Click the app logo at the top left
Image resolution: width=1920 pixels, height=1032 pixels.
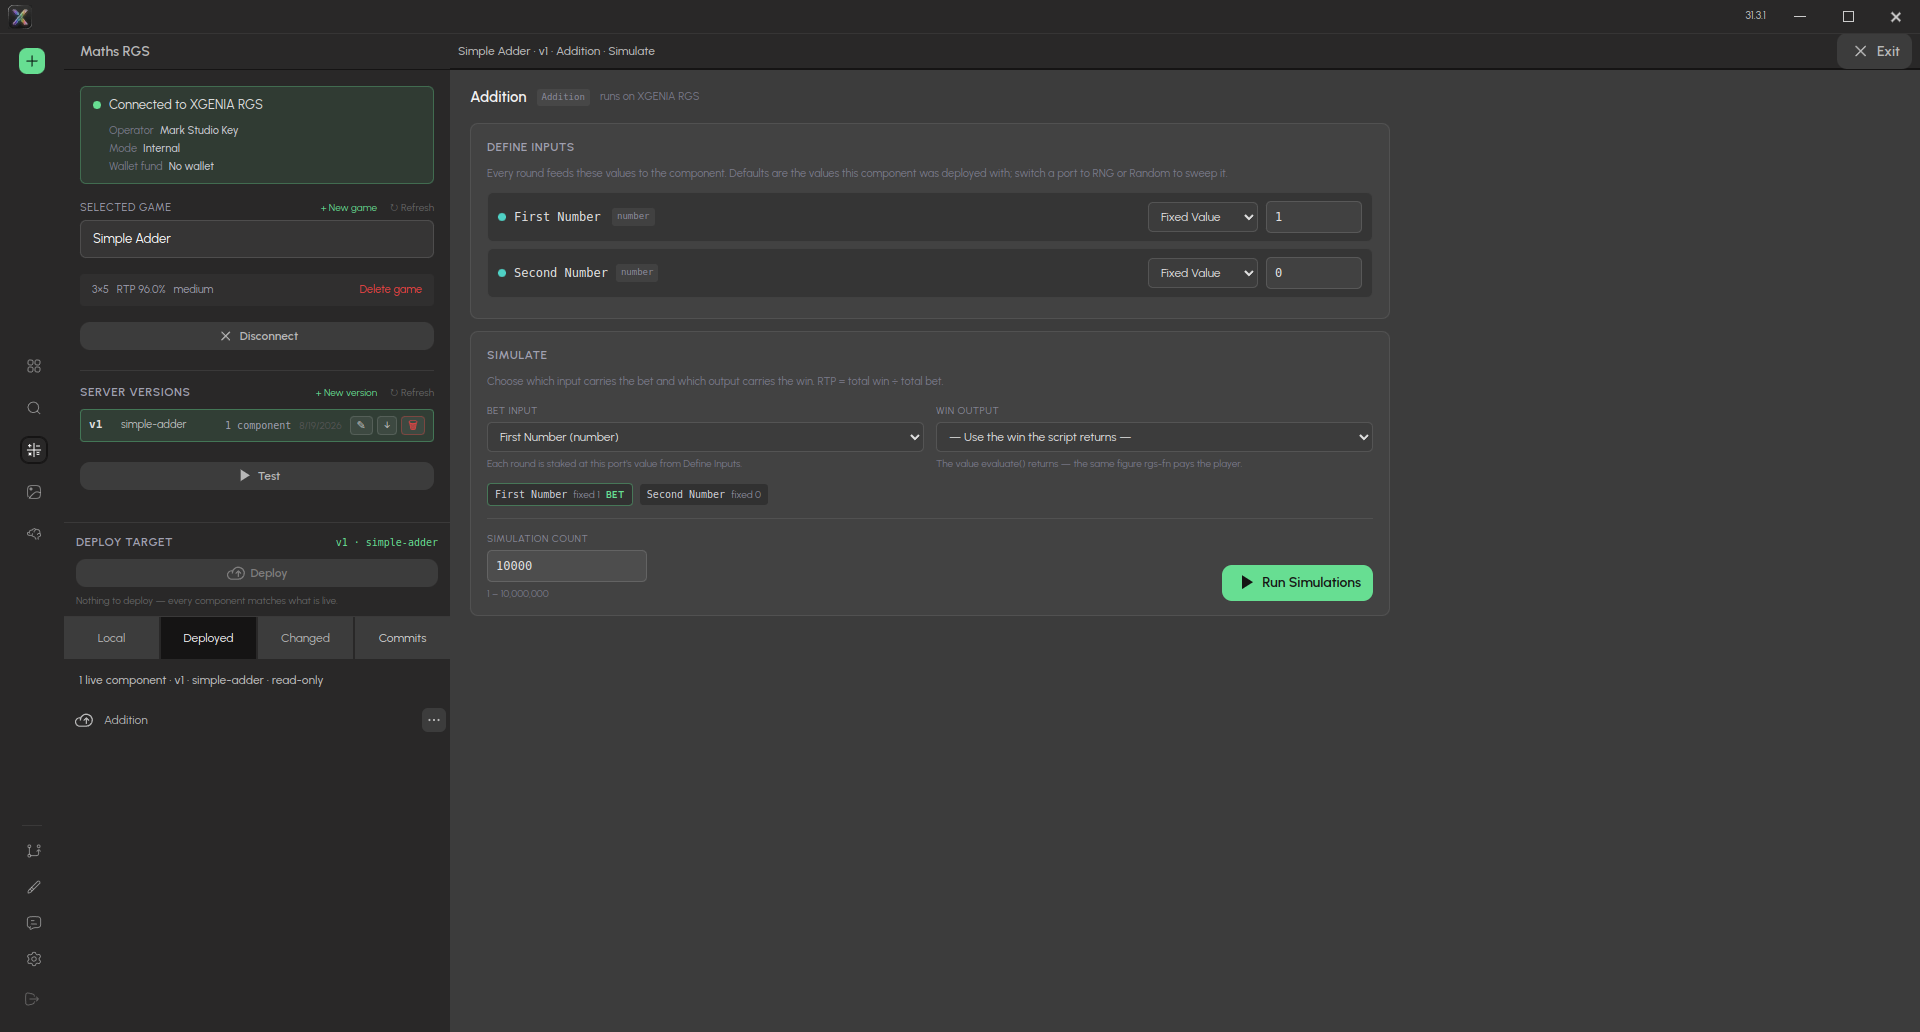(x=19, y=16)
